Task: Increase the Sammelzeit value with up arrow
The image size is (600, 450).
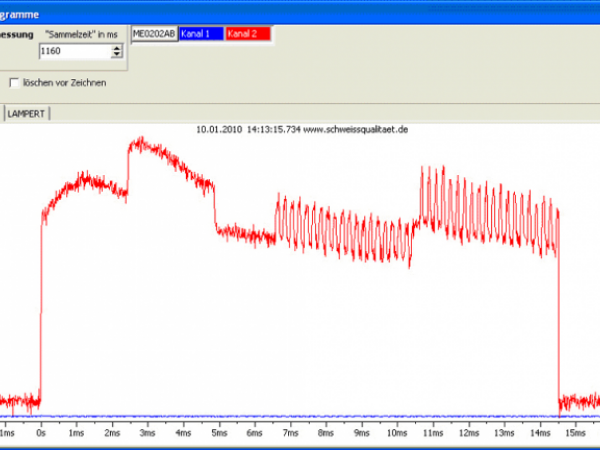Action: (118, 46)
